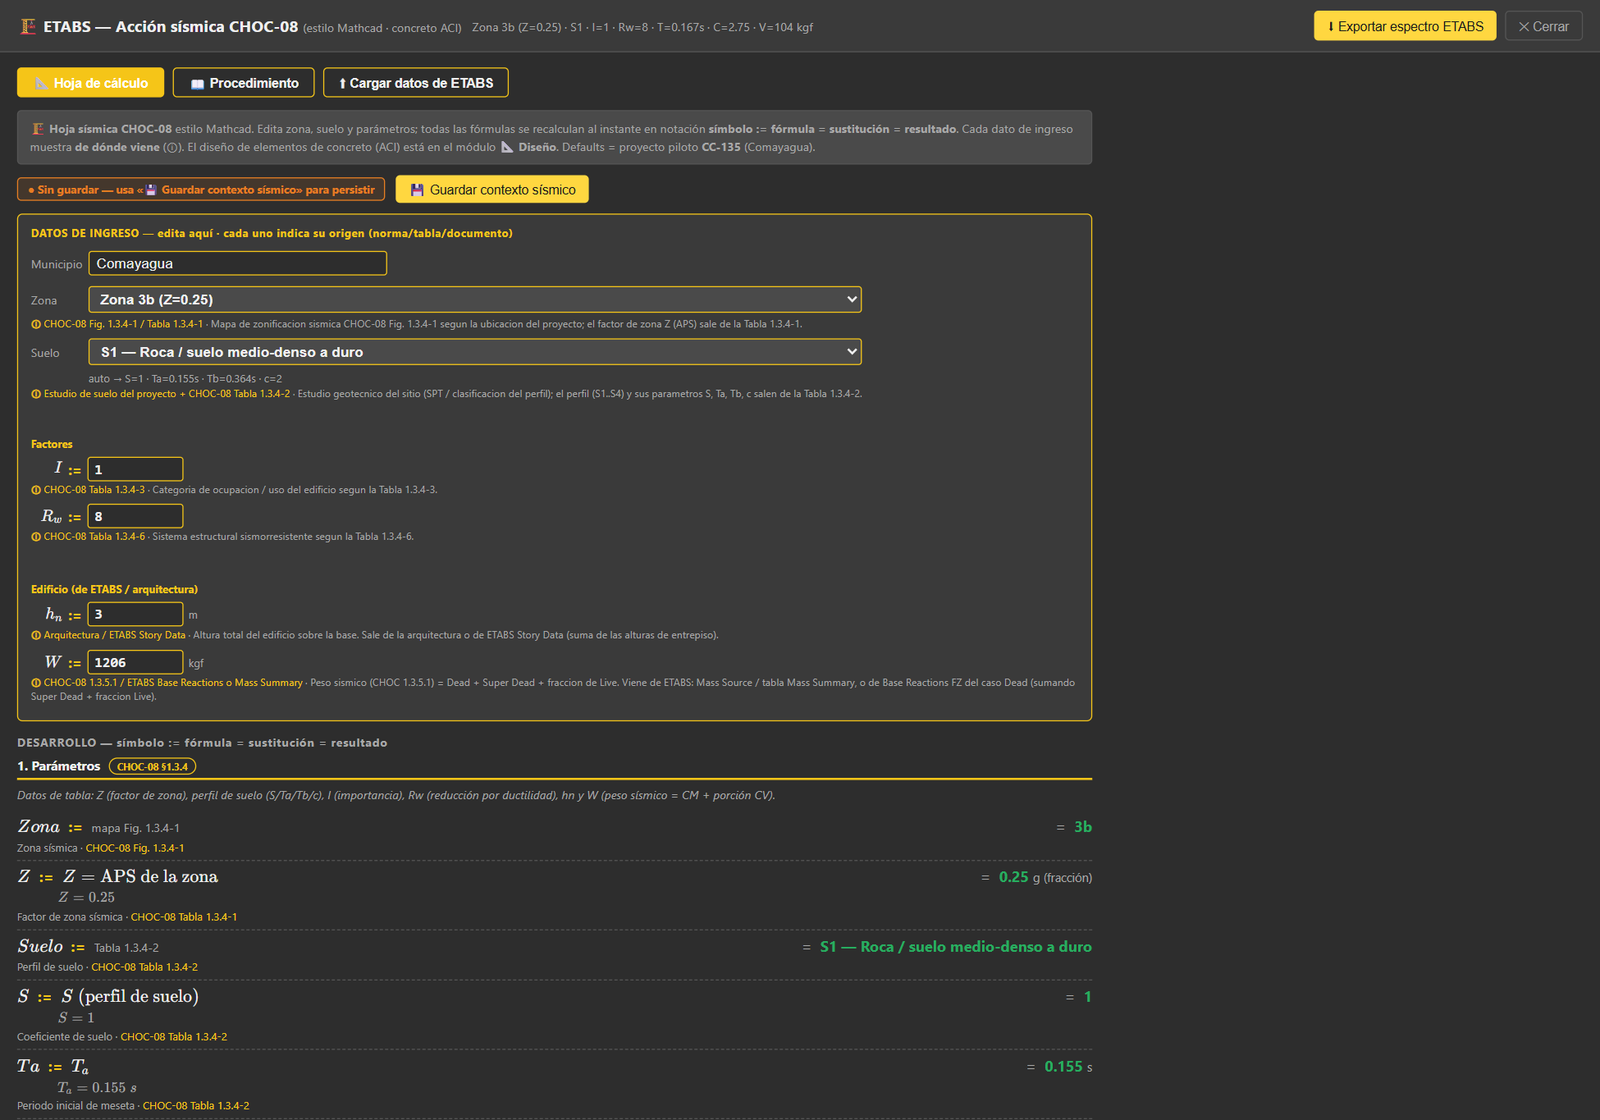The width and height of the screenshot is (1600, 1120).
Task: Click the W weight input showing 1206
Action: 135,662
